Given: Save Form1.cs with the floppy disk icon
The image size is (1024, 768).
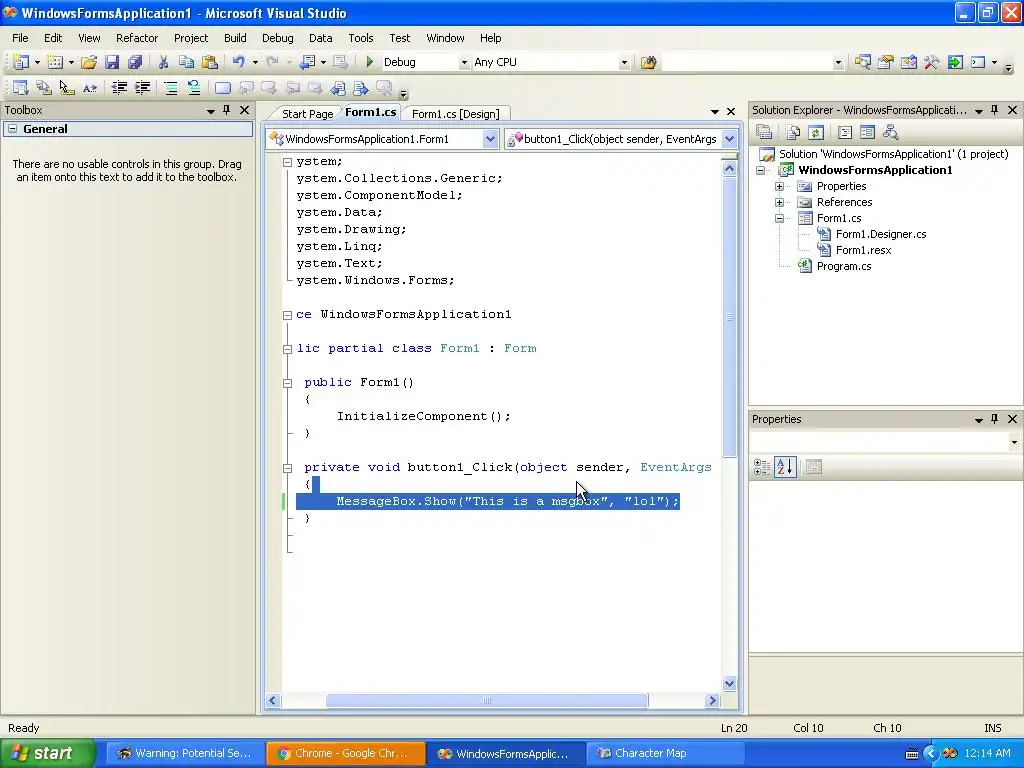Looking at the screenshot, I should (x=112, y=62).
